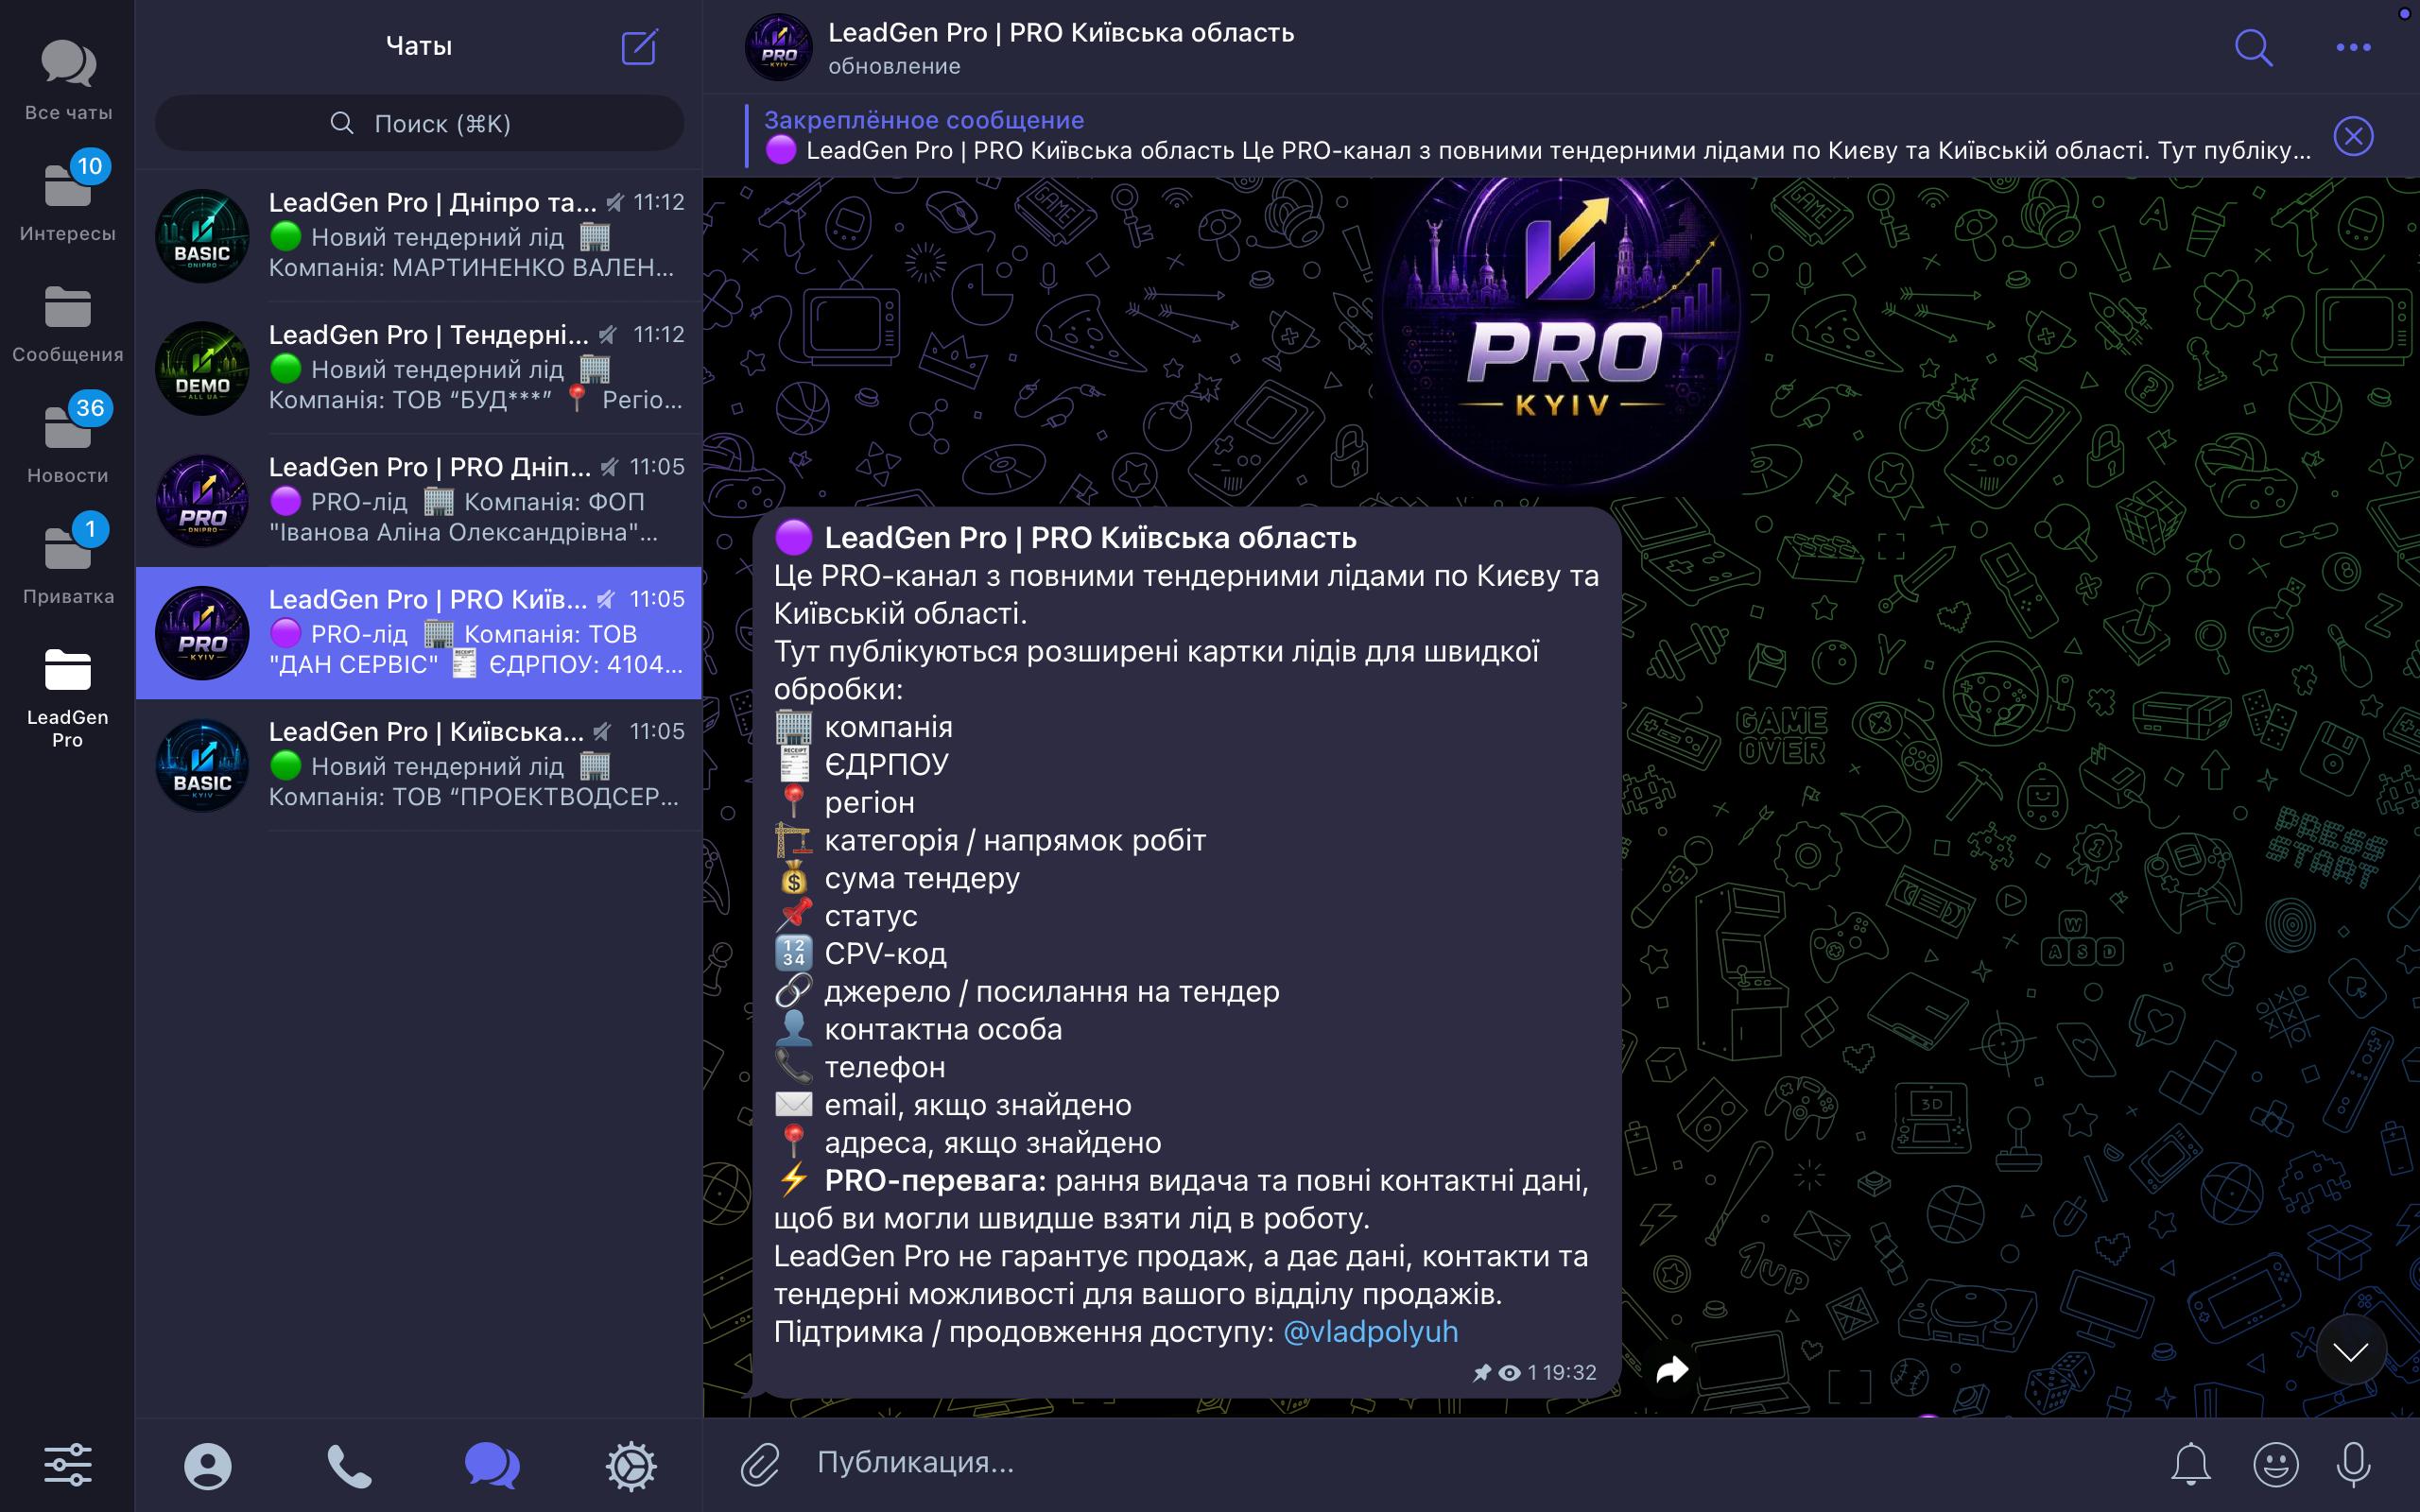Open the 'Интересы' folder with 10 unread
Image resolution: width=2420 pixels, height=1512 pixels.
tap(67, 198)
